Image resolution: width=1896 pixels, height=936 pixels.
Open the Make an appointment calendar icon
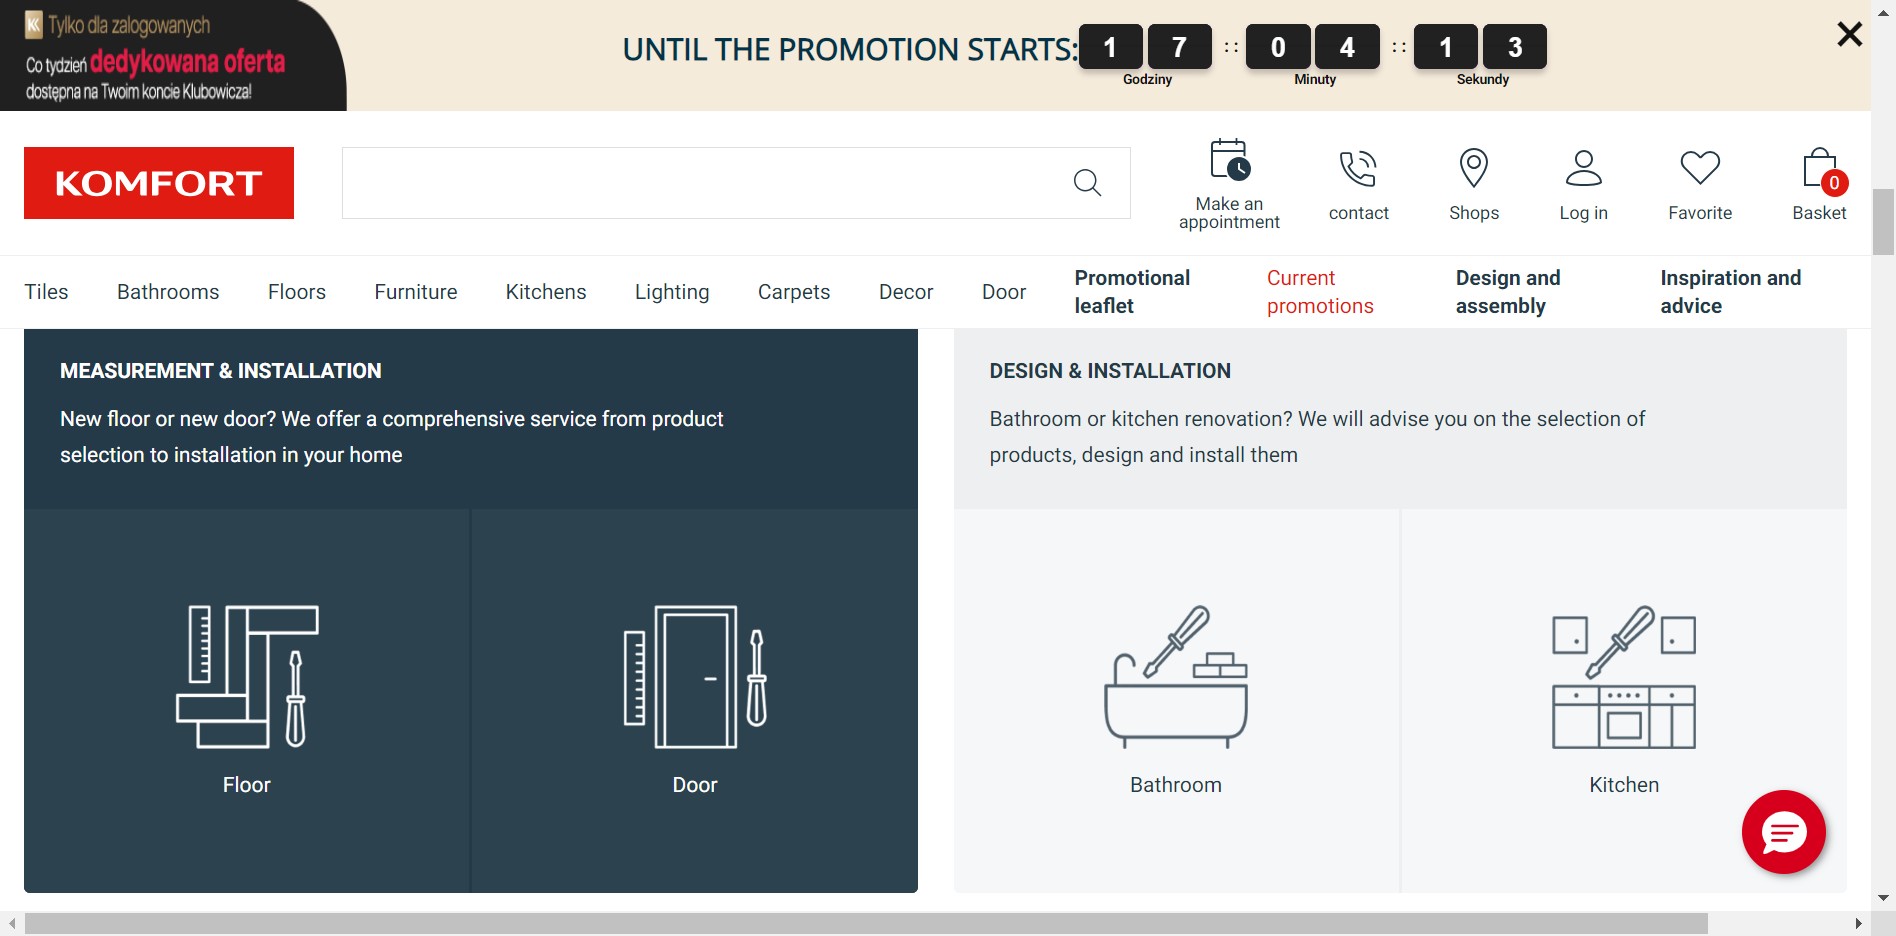point(1229,161)
